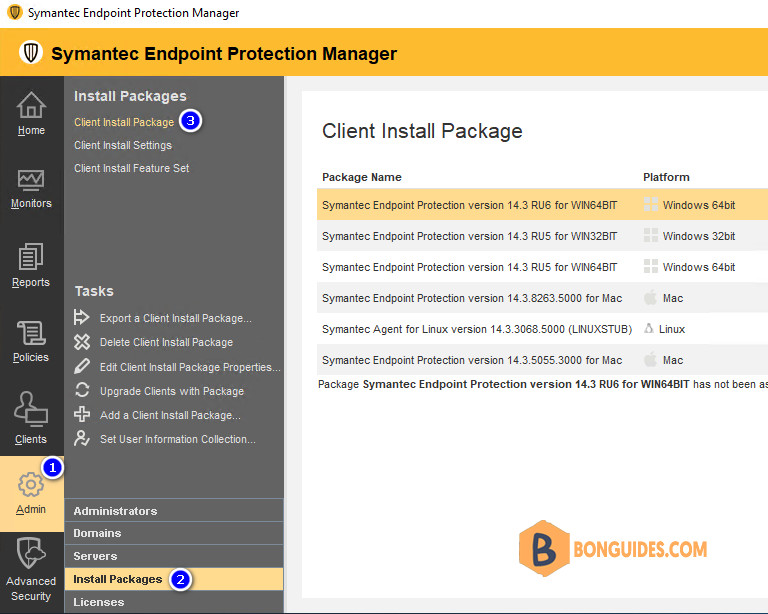This screenshot has width=768, height=614.
Task: Switch to Domains section
Action: click(x=174, y=533)
